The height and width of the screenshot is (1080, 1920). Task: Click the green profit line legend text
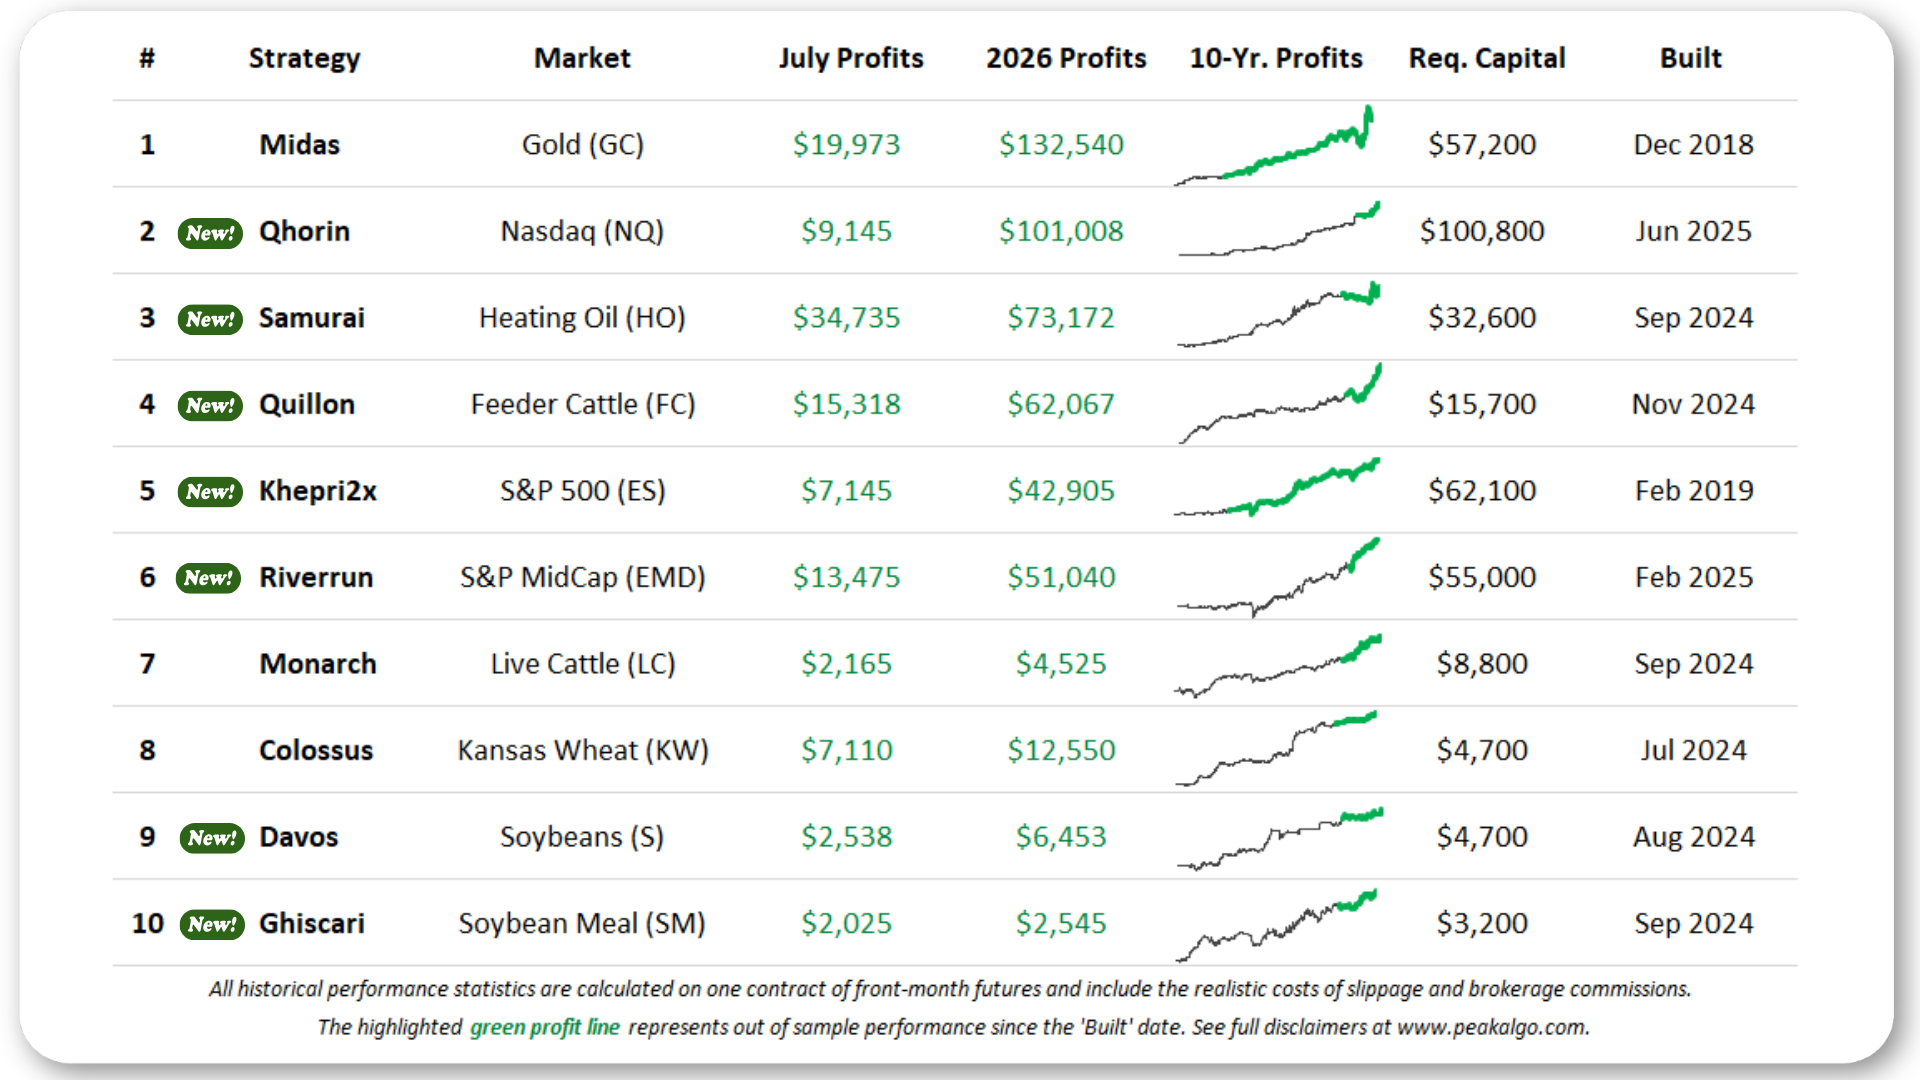tap(545, 1027)
